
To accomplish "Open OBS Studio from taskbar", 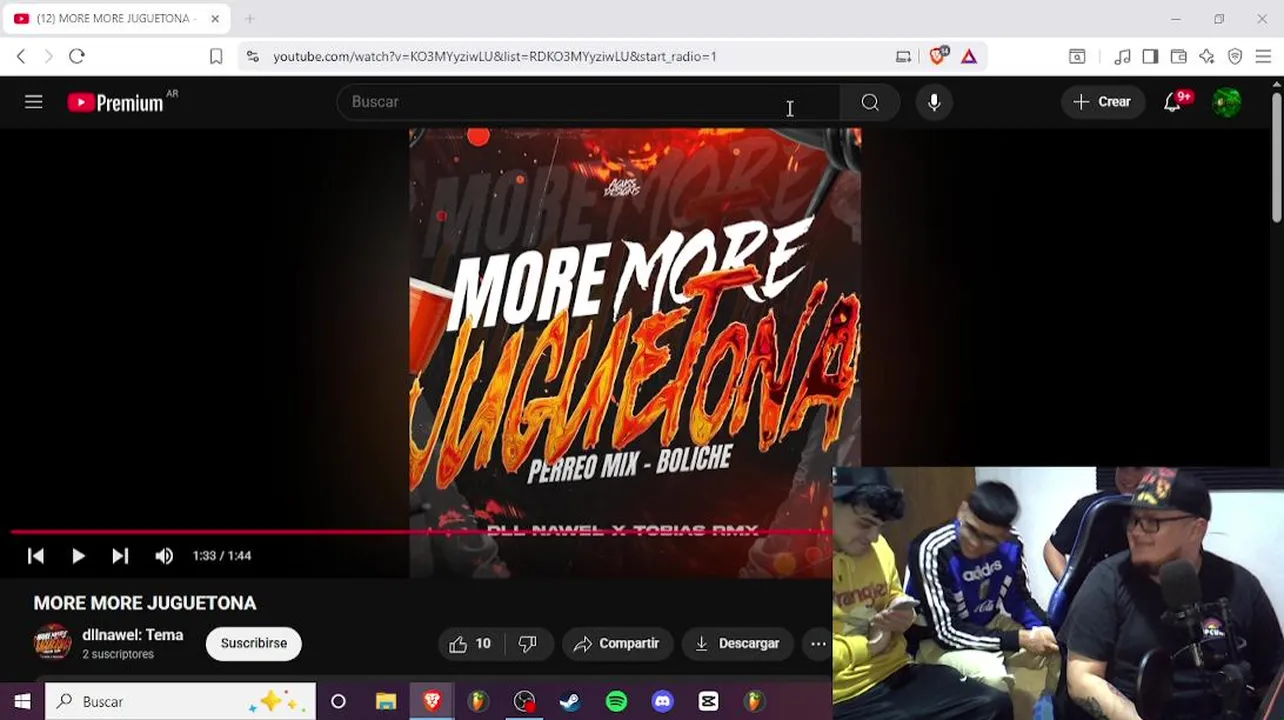I will coord(524,702).
